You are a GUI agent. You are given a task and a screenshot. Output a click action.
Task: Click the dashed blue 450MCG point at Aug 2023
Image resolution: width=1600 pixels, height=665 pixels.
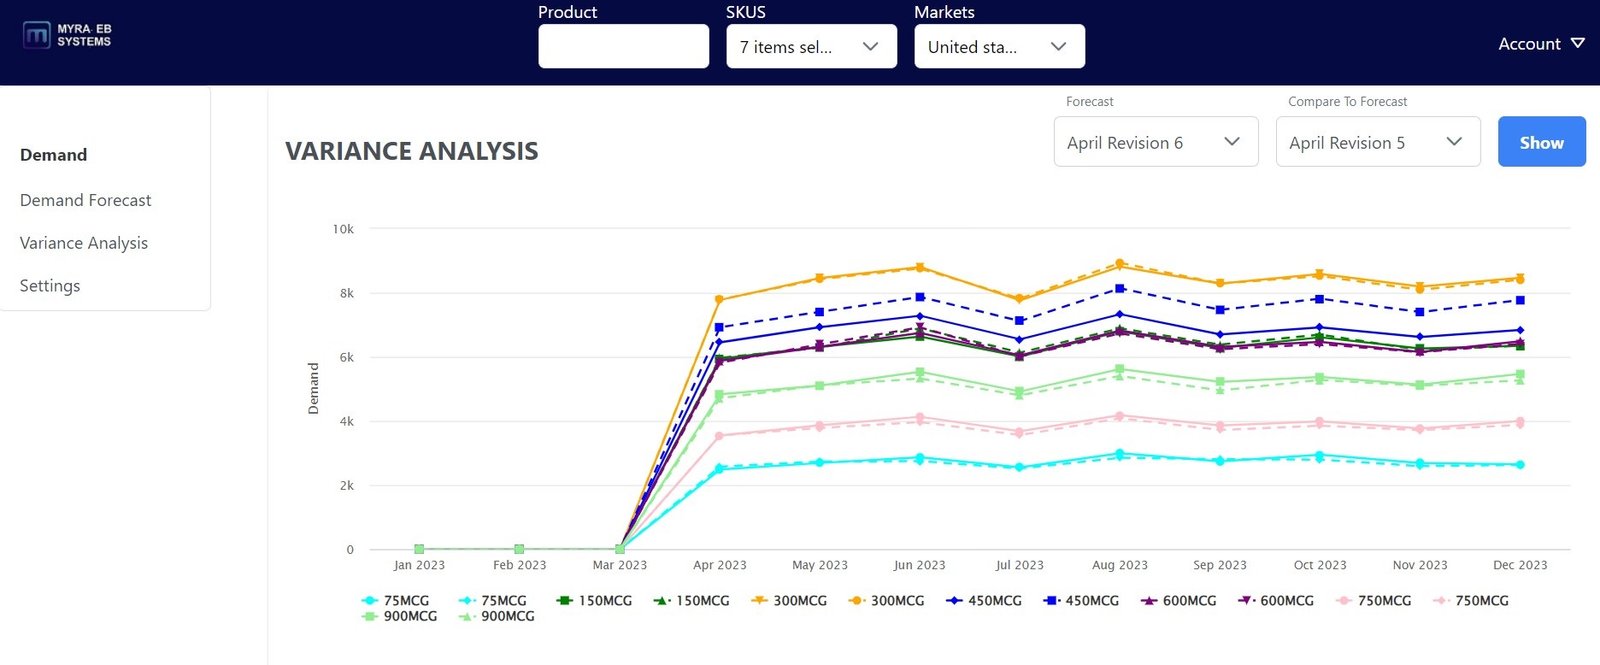pyautogui.click(x=1120, y=289)
